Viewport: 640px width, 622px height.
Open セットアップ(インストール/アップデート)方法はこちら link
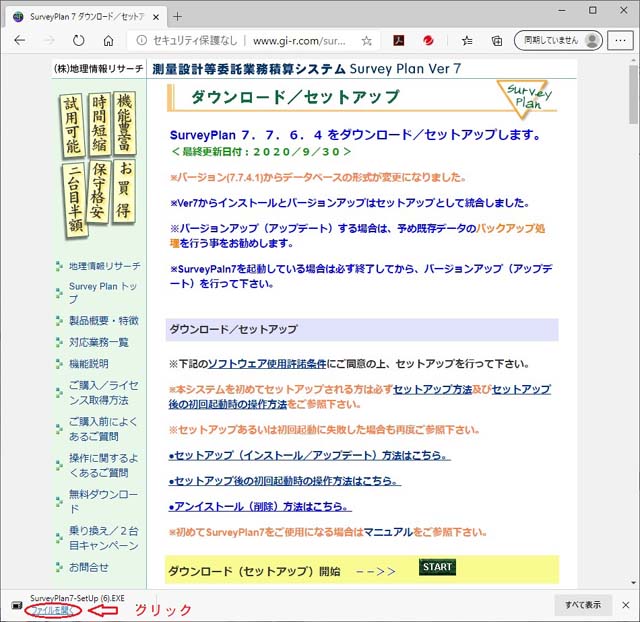pyautogui.click(x=310, y=455)
